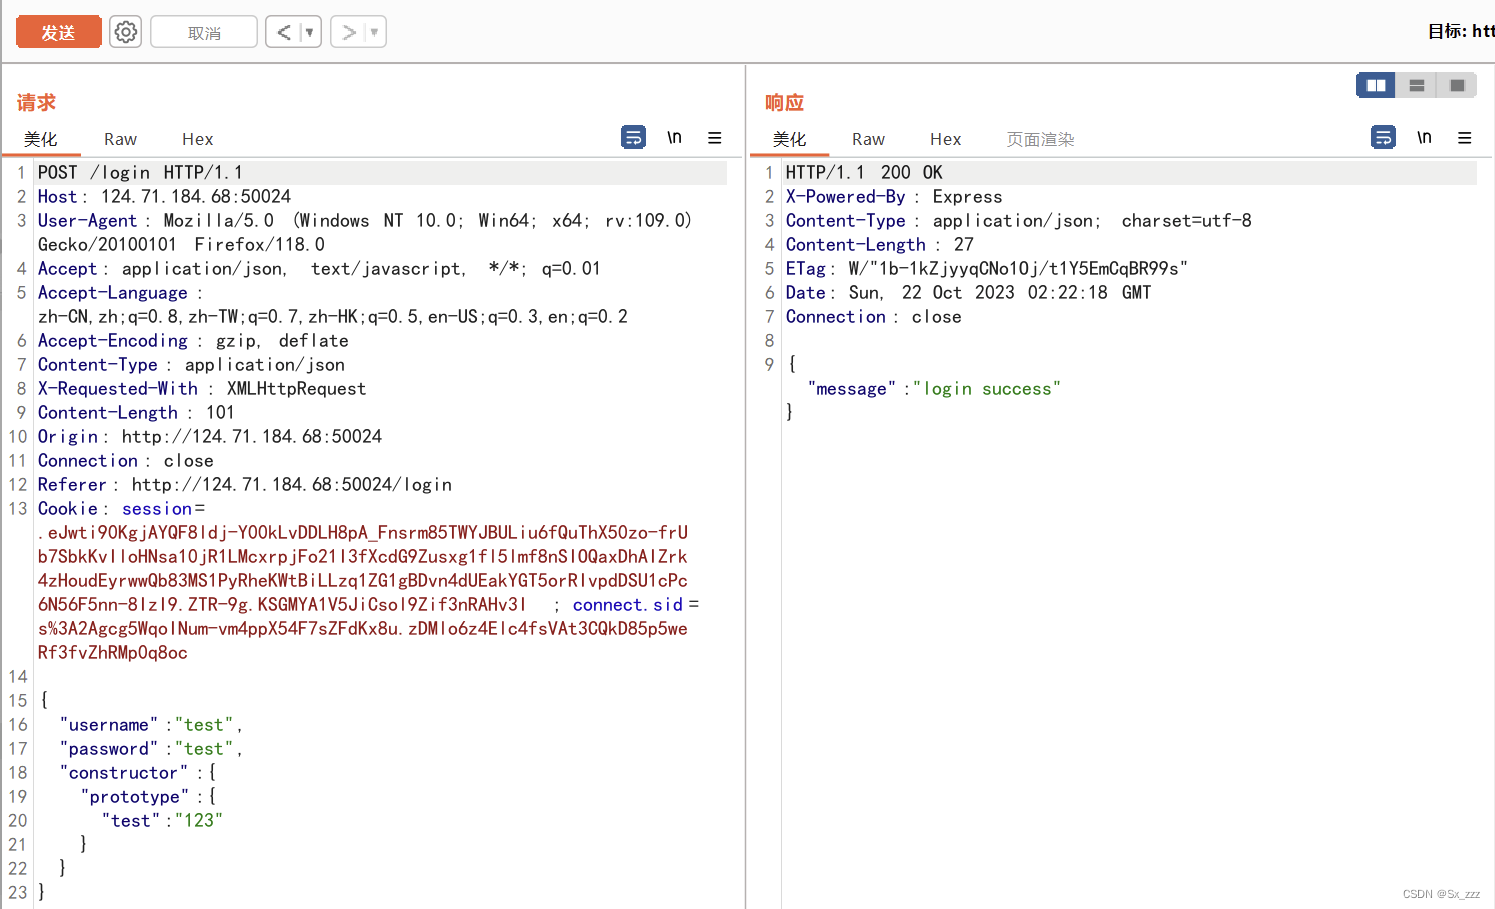
Task: Click the "username":"test" JSON line
Action: (x=151, y=725)
